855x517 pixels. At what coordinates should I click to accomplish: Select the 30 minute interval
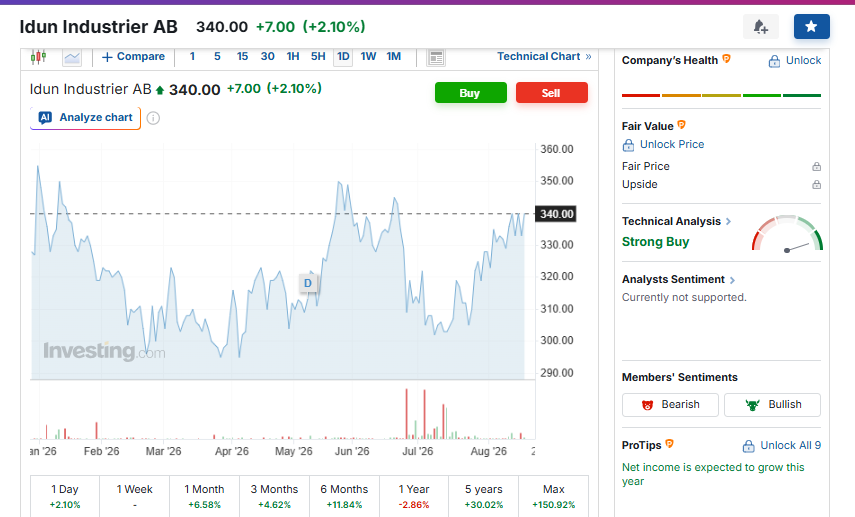pyautogui.click(x=268, y=57)
